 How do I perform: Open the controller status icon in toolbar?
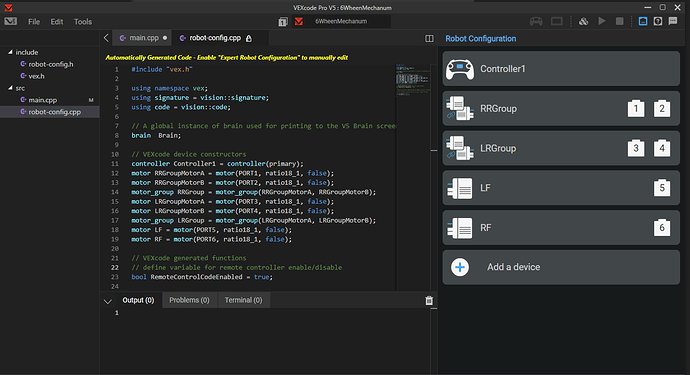[536, 21]
